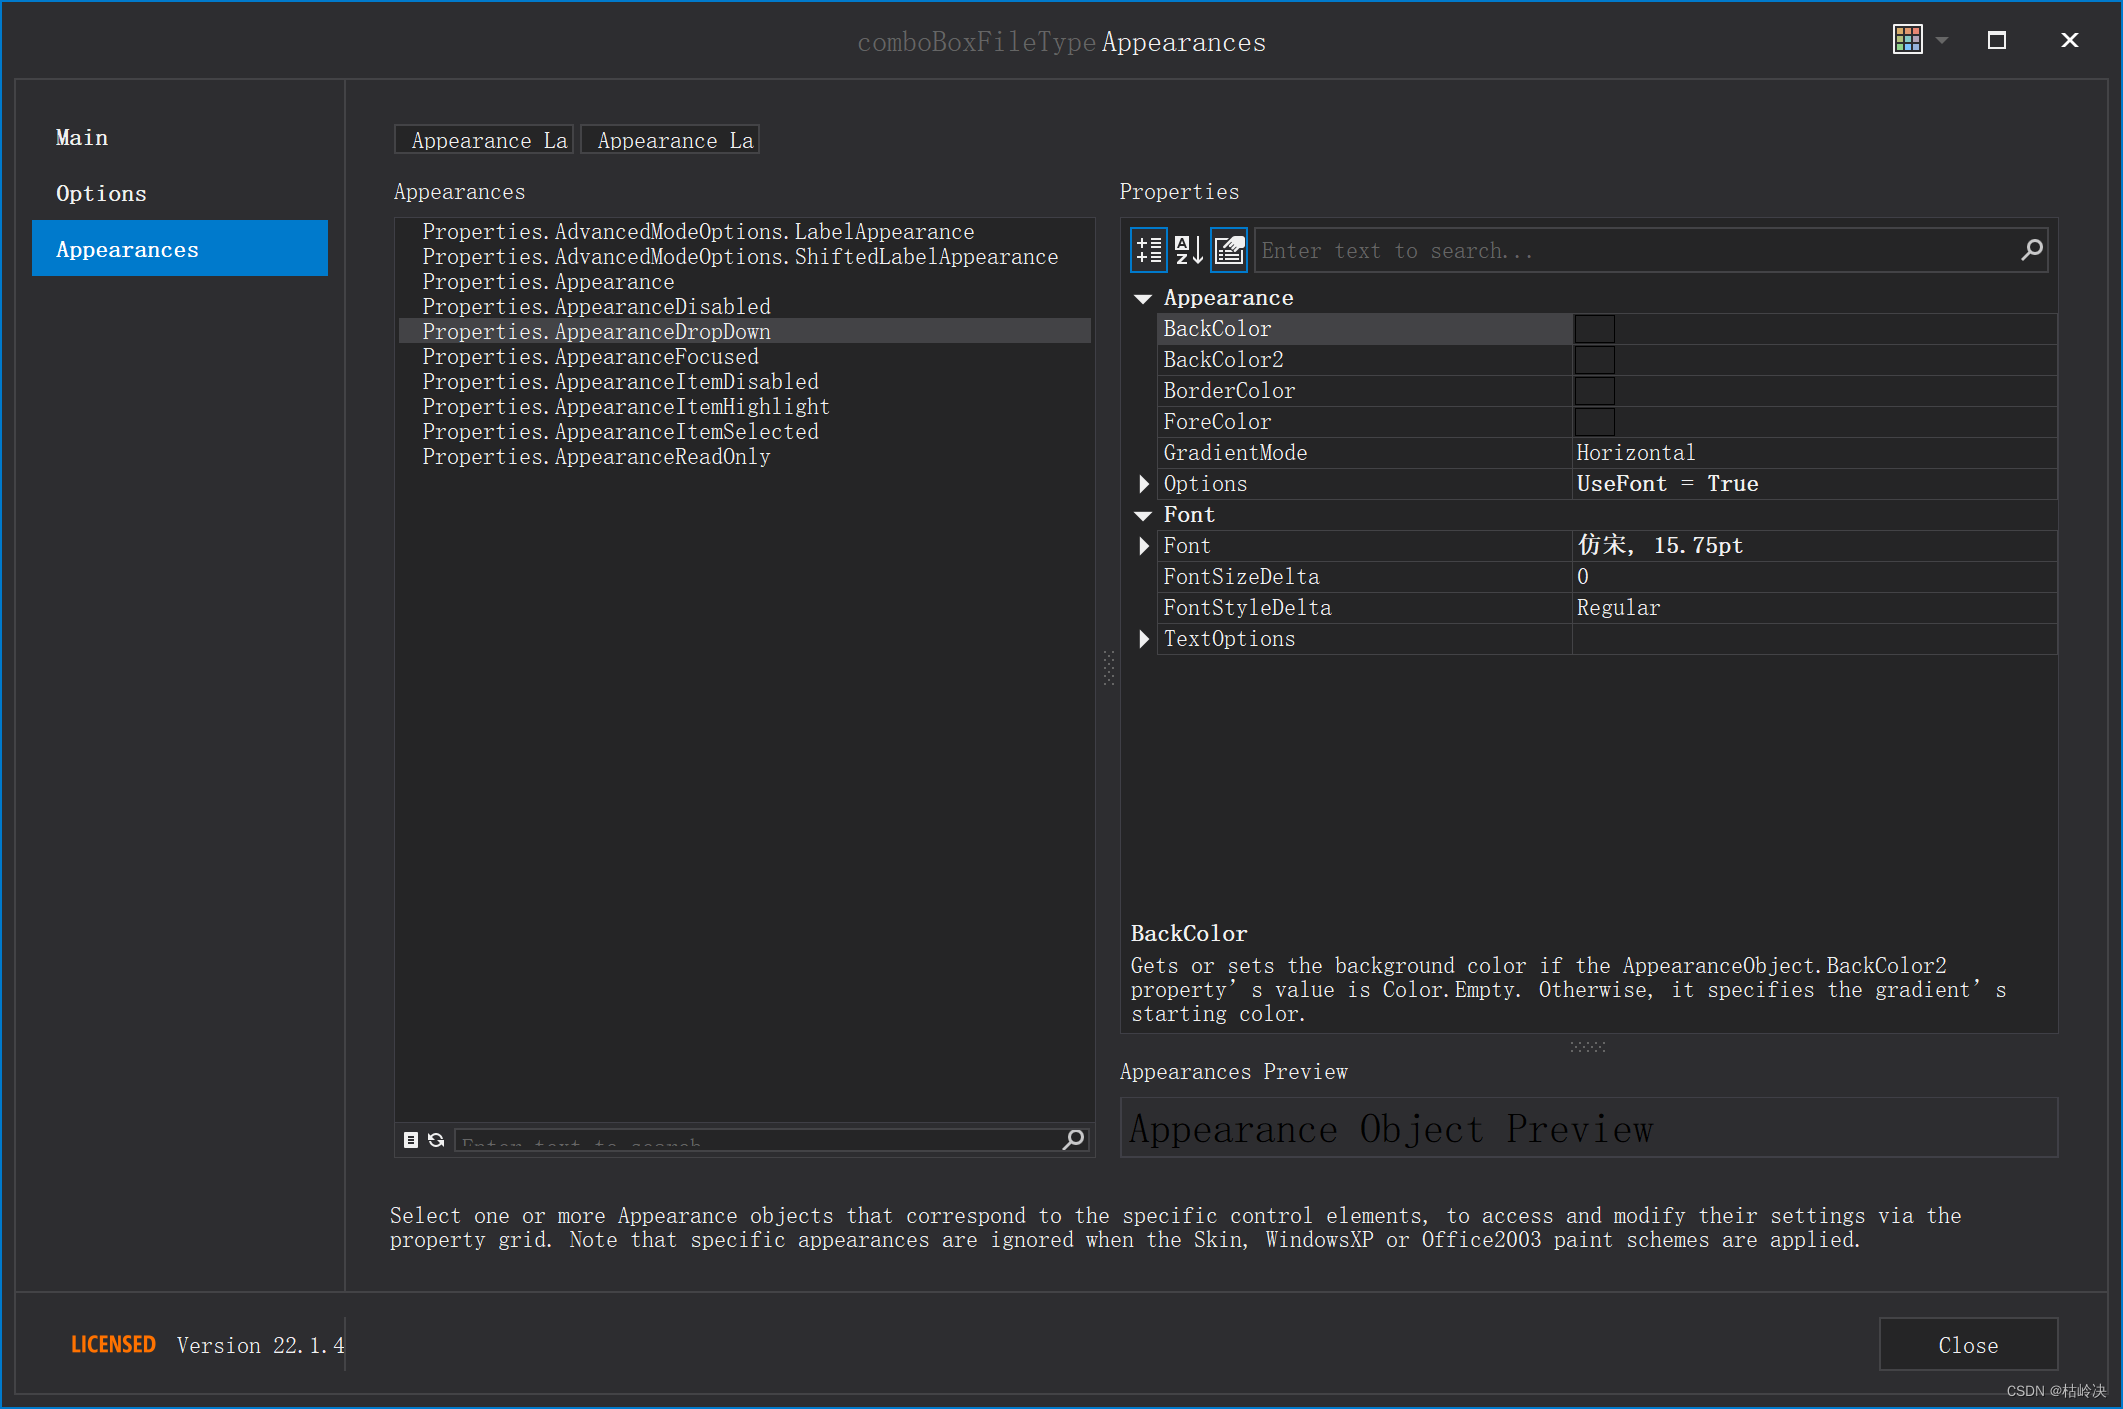Expand the Font property row
The image size is (2123, 1409).
pyautogui.click(x=1144, y=546)
